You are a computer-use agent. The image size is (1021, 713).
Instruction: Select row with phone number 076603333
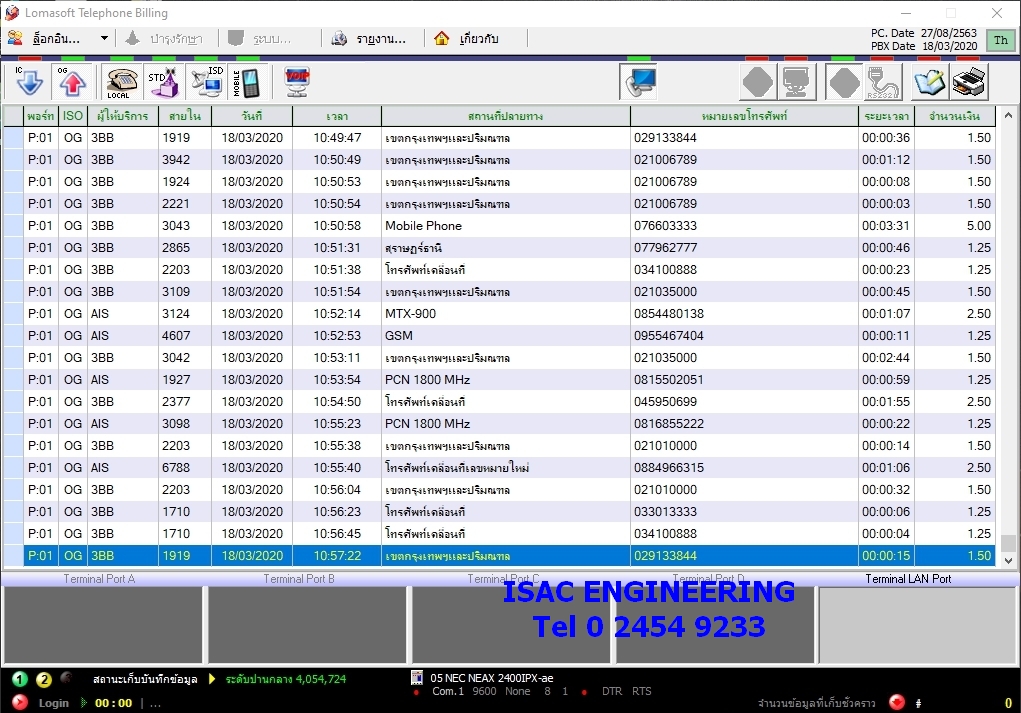coord(499,226)
